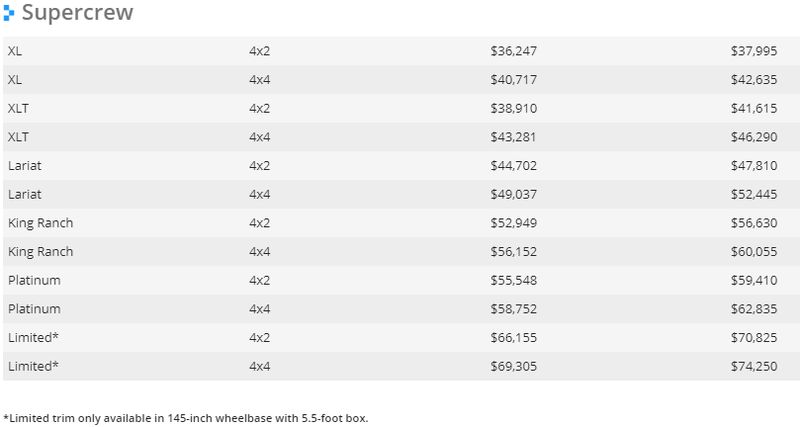Select the $52,445 Lariat 4x4 price
800x427 pixels.
754,194
